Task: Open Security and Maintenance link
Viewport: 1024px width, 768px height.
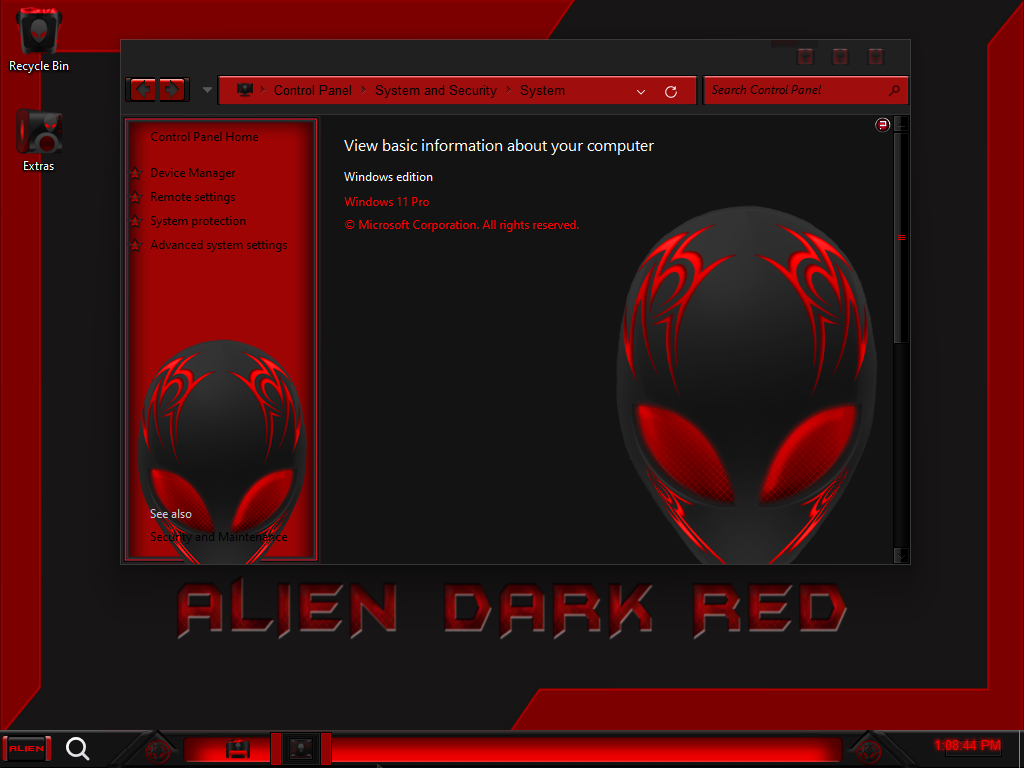Action: (219, 537)
